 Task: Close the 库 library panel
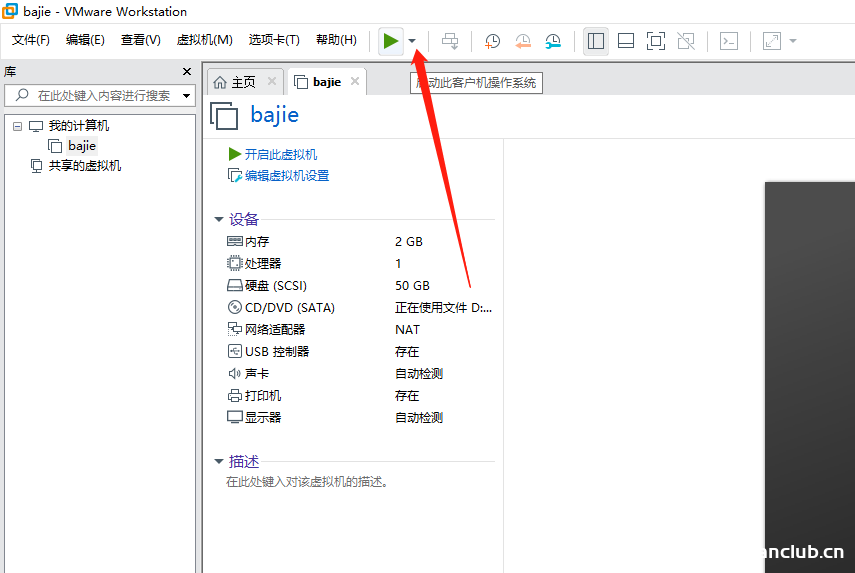(187, 71)
